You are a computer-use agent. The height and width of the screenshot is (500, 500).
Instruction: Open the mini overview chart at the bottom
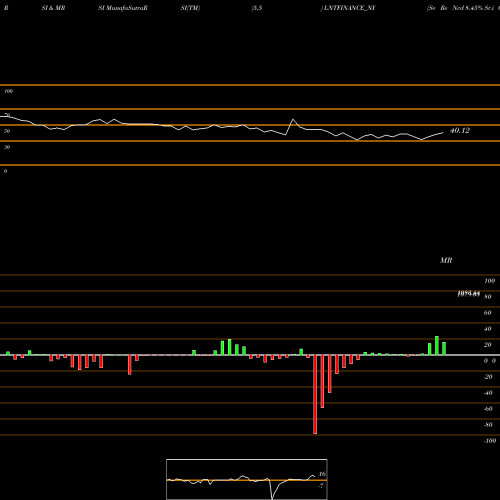tap(247, 479)
